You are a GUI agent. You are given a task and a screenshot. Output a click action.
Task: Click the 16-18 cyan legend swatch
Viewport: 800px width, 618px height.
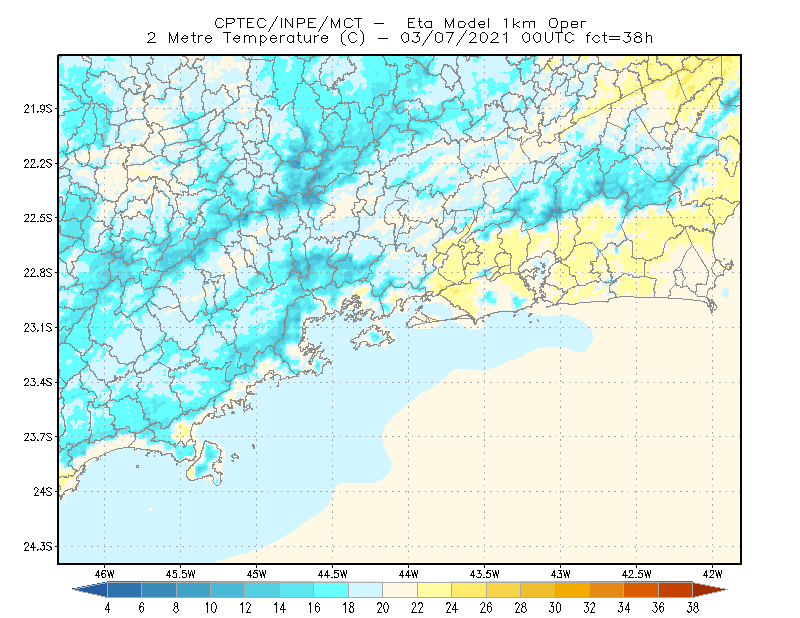pyautogui.click(x=331, y=590)
